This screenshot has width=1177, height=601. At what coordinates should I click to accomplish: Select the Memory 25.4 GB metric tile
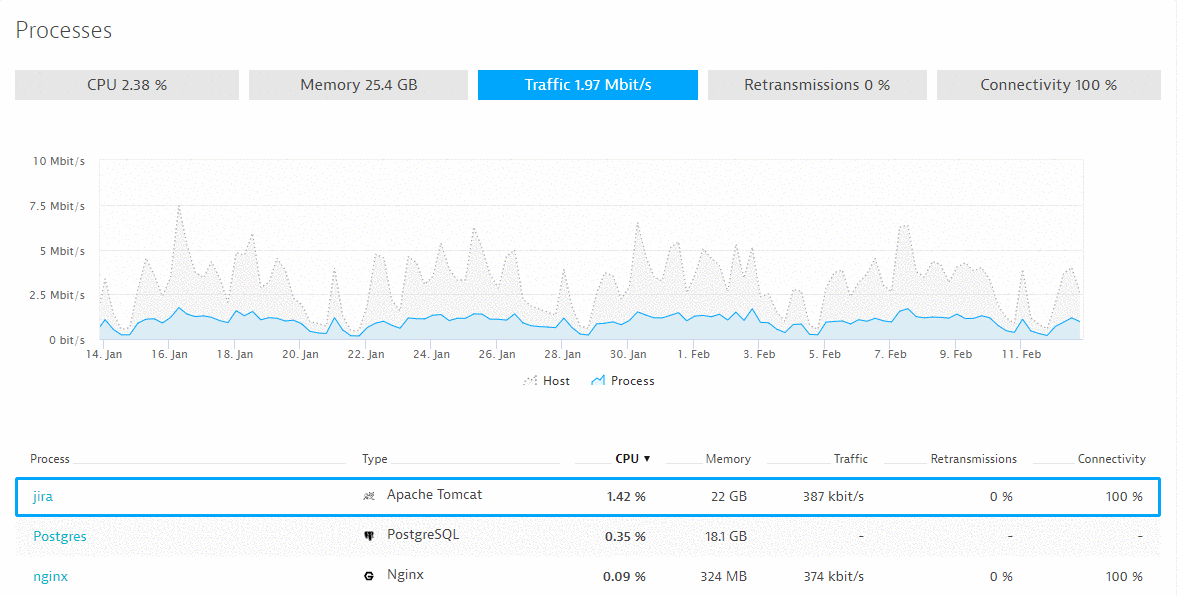357,85
